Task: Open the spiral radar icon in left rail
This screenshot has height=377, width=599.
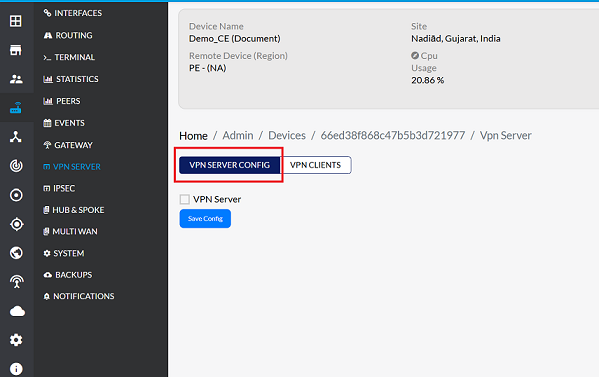Action: [x=16, y=166]
